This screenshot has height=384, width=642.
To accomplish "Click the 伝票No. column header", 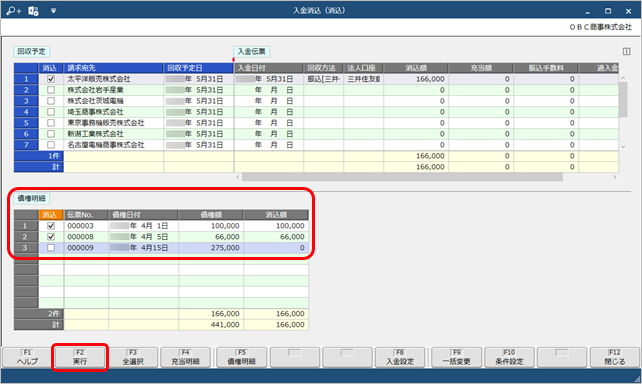I will (x=86, y=215).
